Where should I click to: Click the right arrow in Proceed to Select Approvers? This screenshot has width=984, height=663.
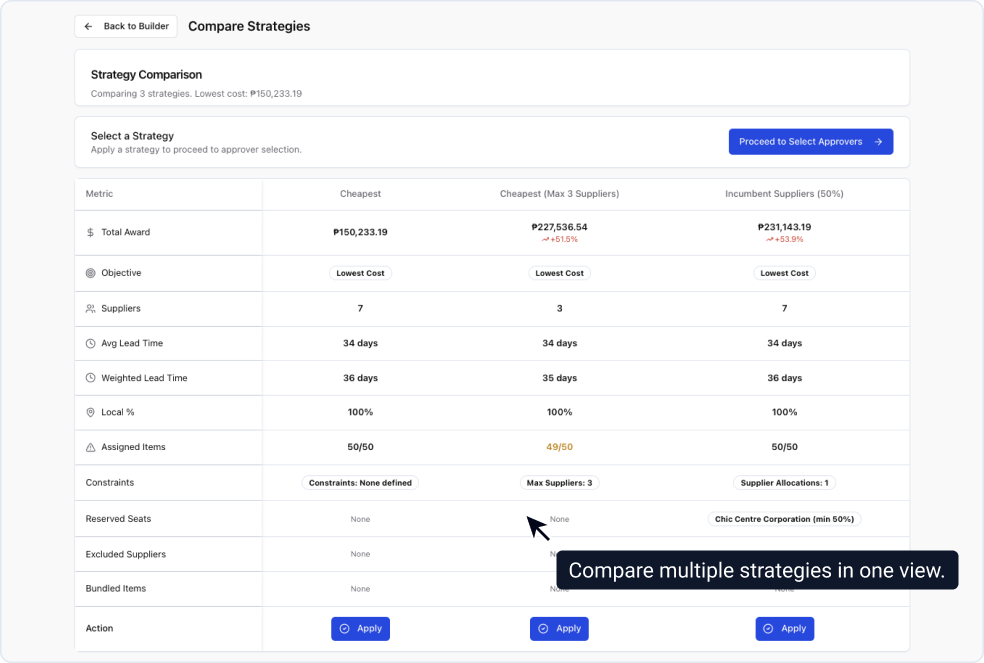(x=878, y=141)
